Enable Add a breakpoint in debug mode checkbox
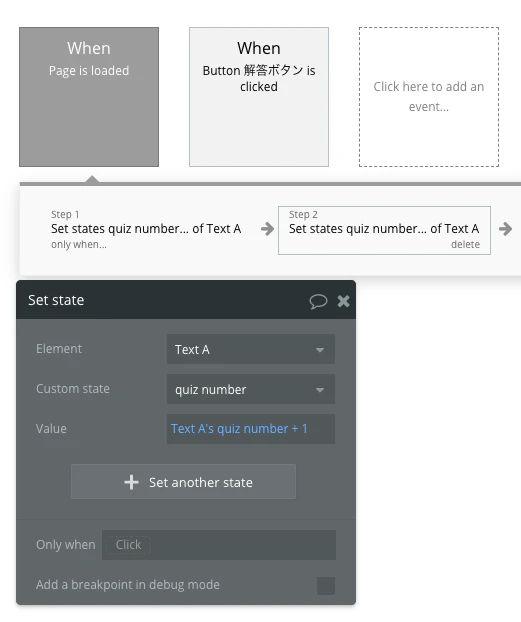This screenshot has width=521, height=622. click(x=326, y=586)
